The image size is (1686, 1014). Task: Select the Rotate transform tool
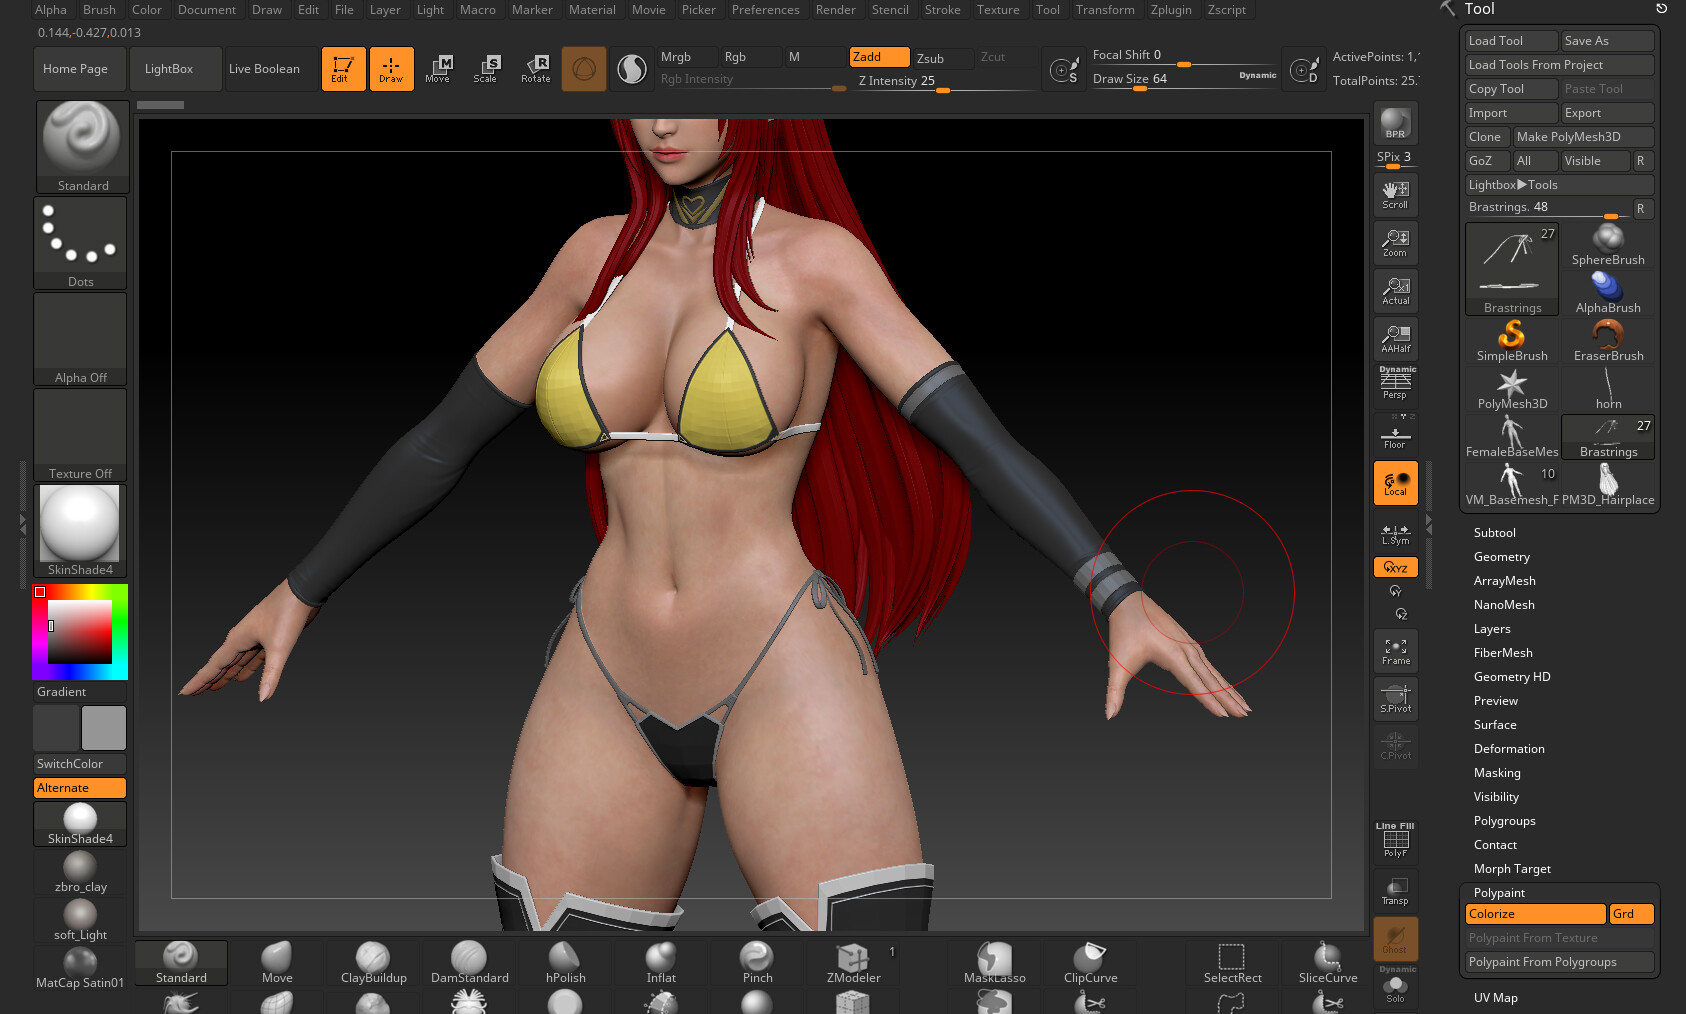point(535,69)
